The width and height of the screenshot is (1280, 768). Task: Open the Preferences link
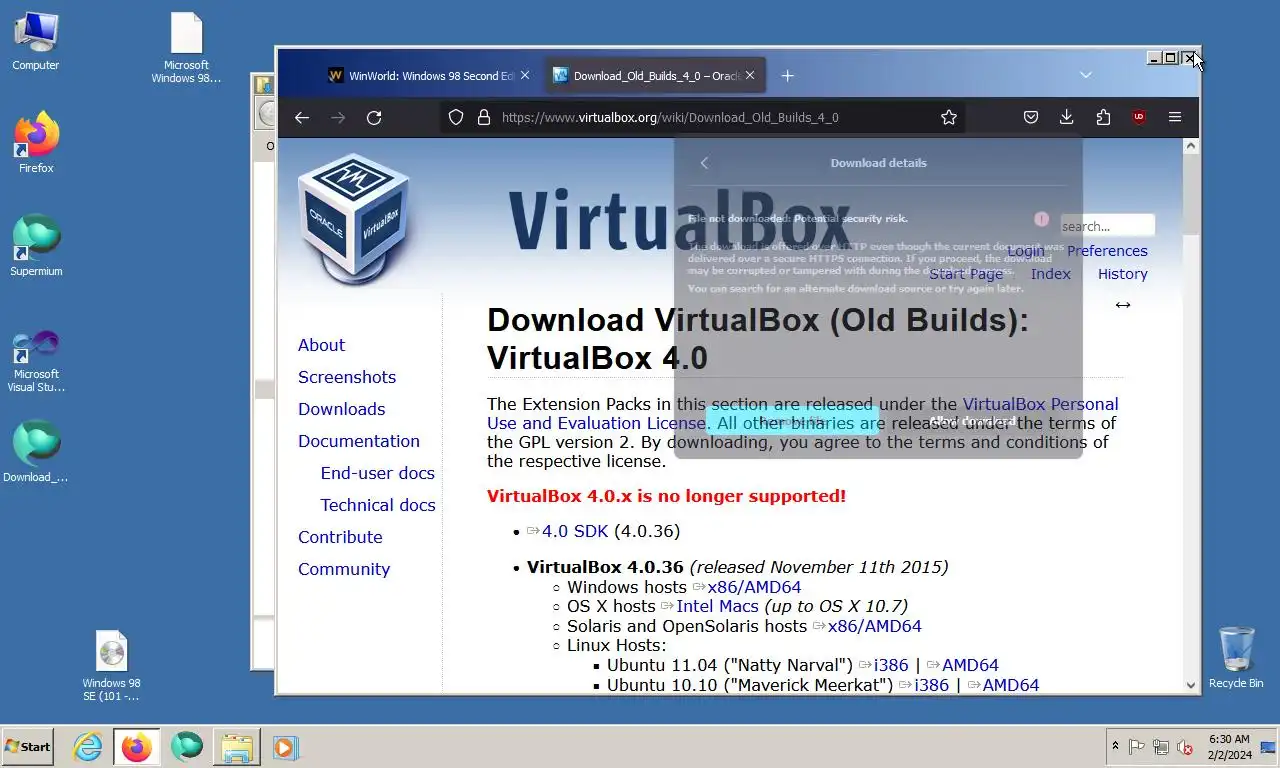point(1107,251)
